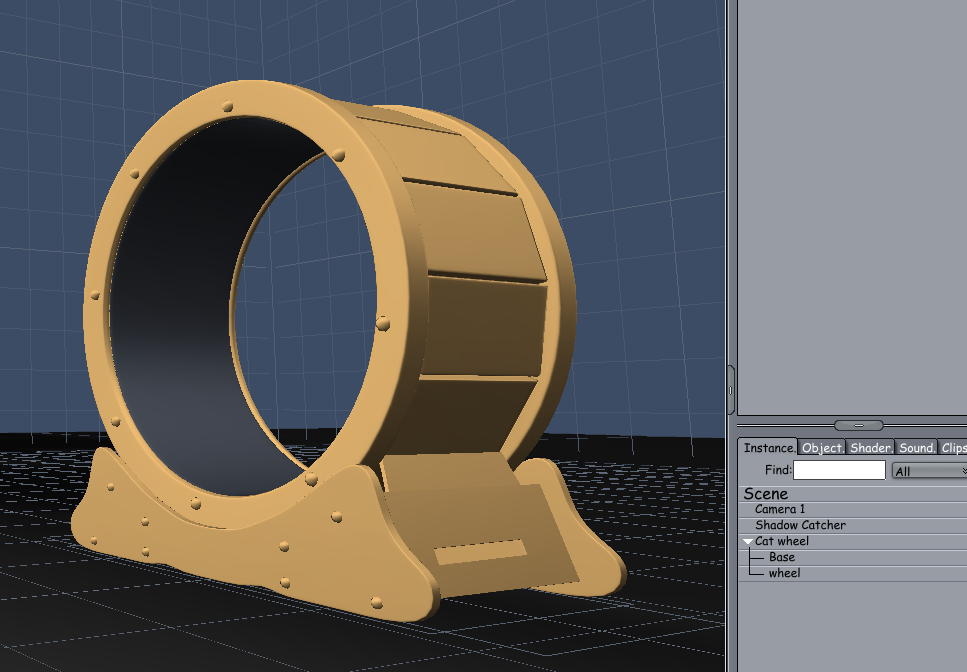Select Camera 1 in the scene list
967x672 pixels.
point(780,509)
